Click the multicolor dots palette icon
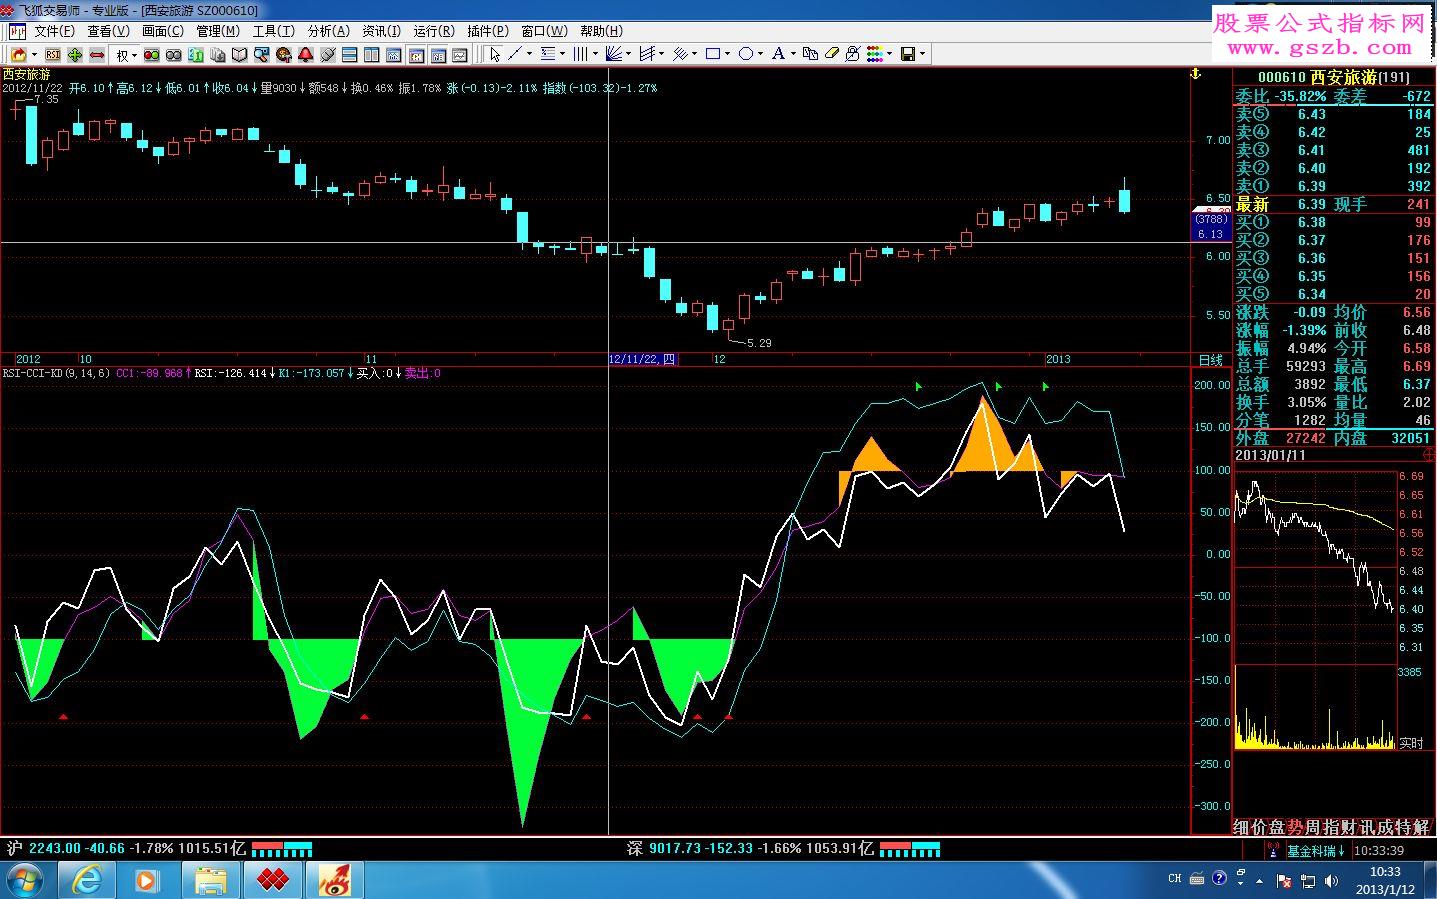1437x899 pixels. click(x=873, y=54)
